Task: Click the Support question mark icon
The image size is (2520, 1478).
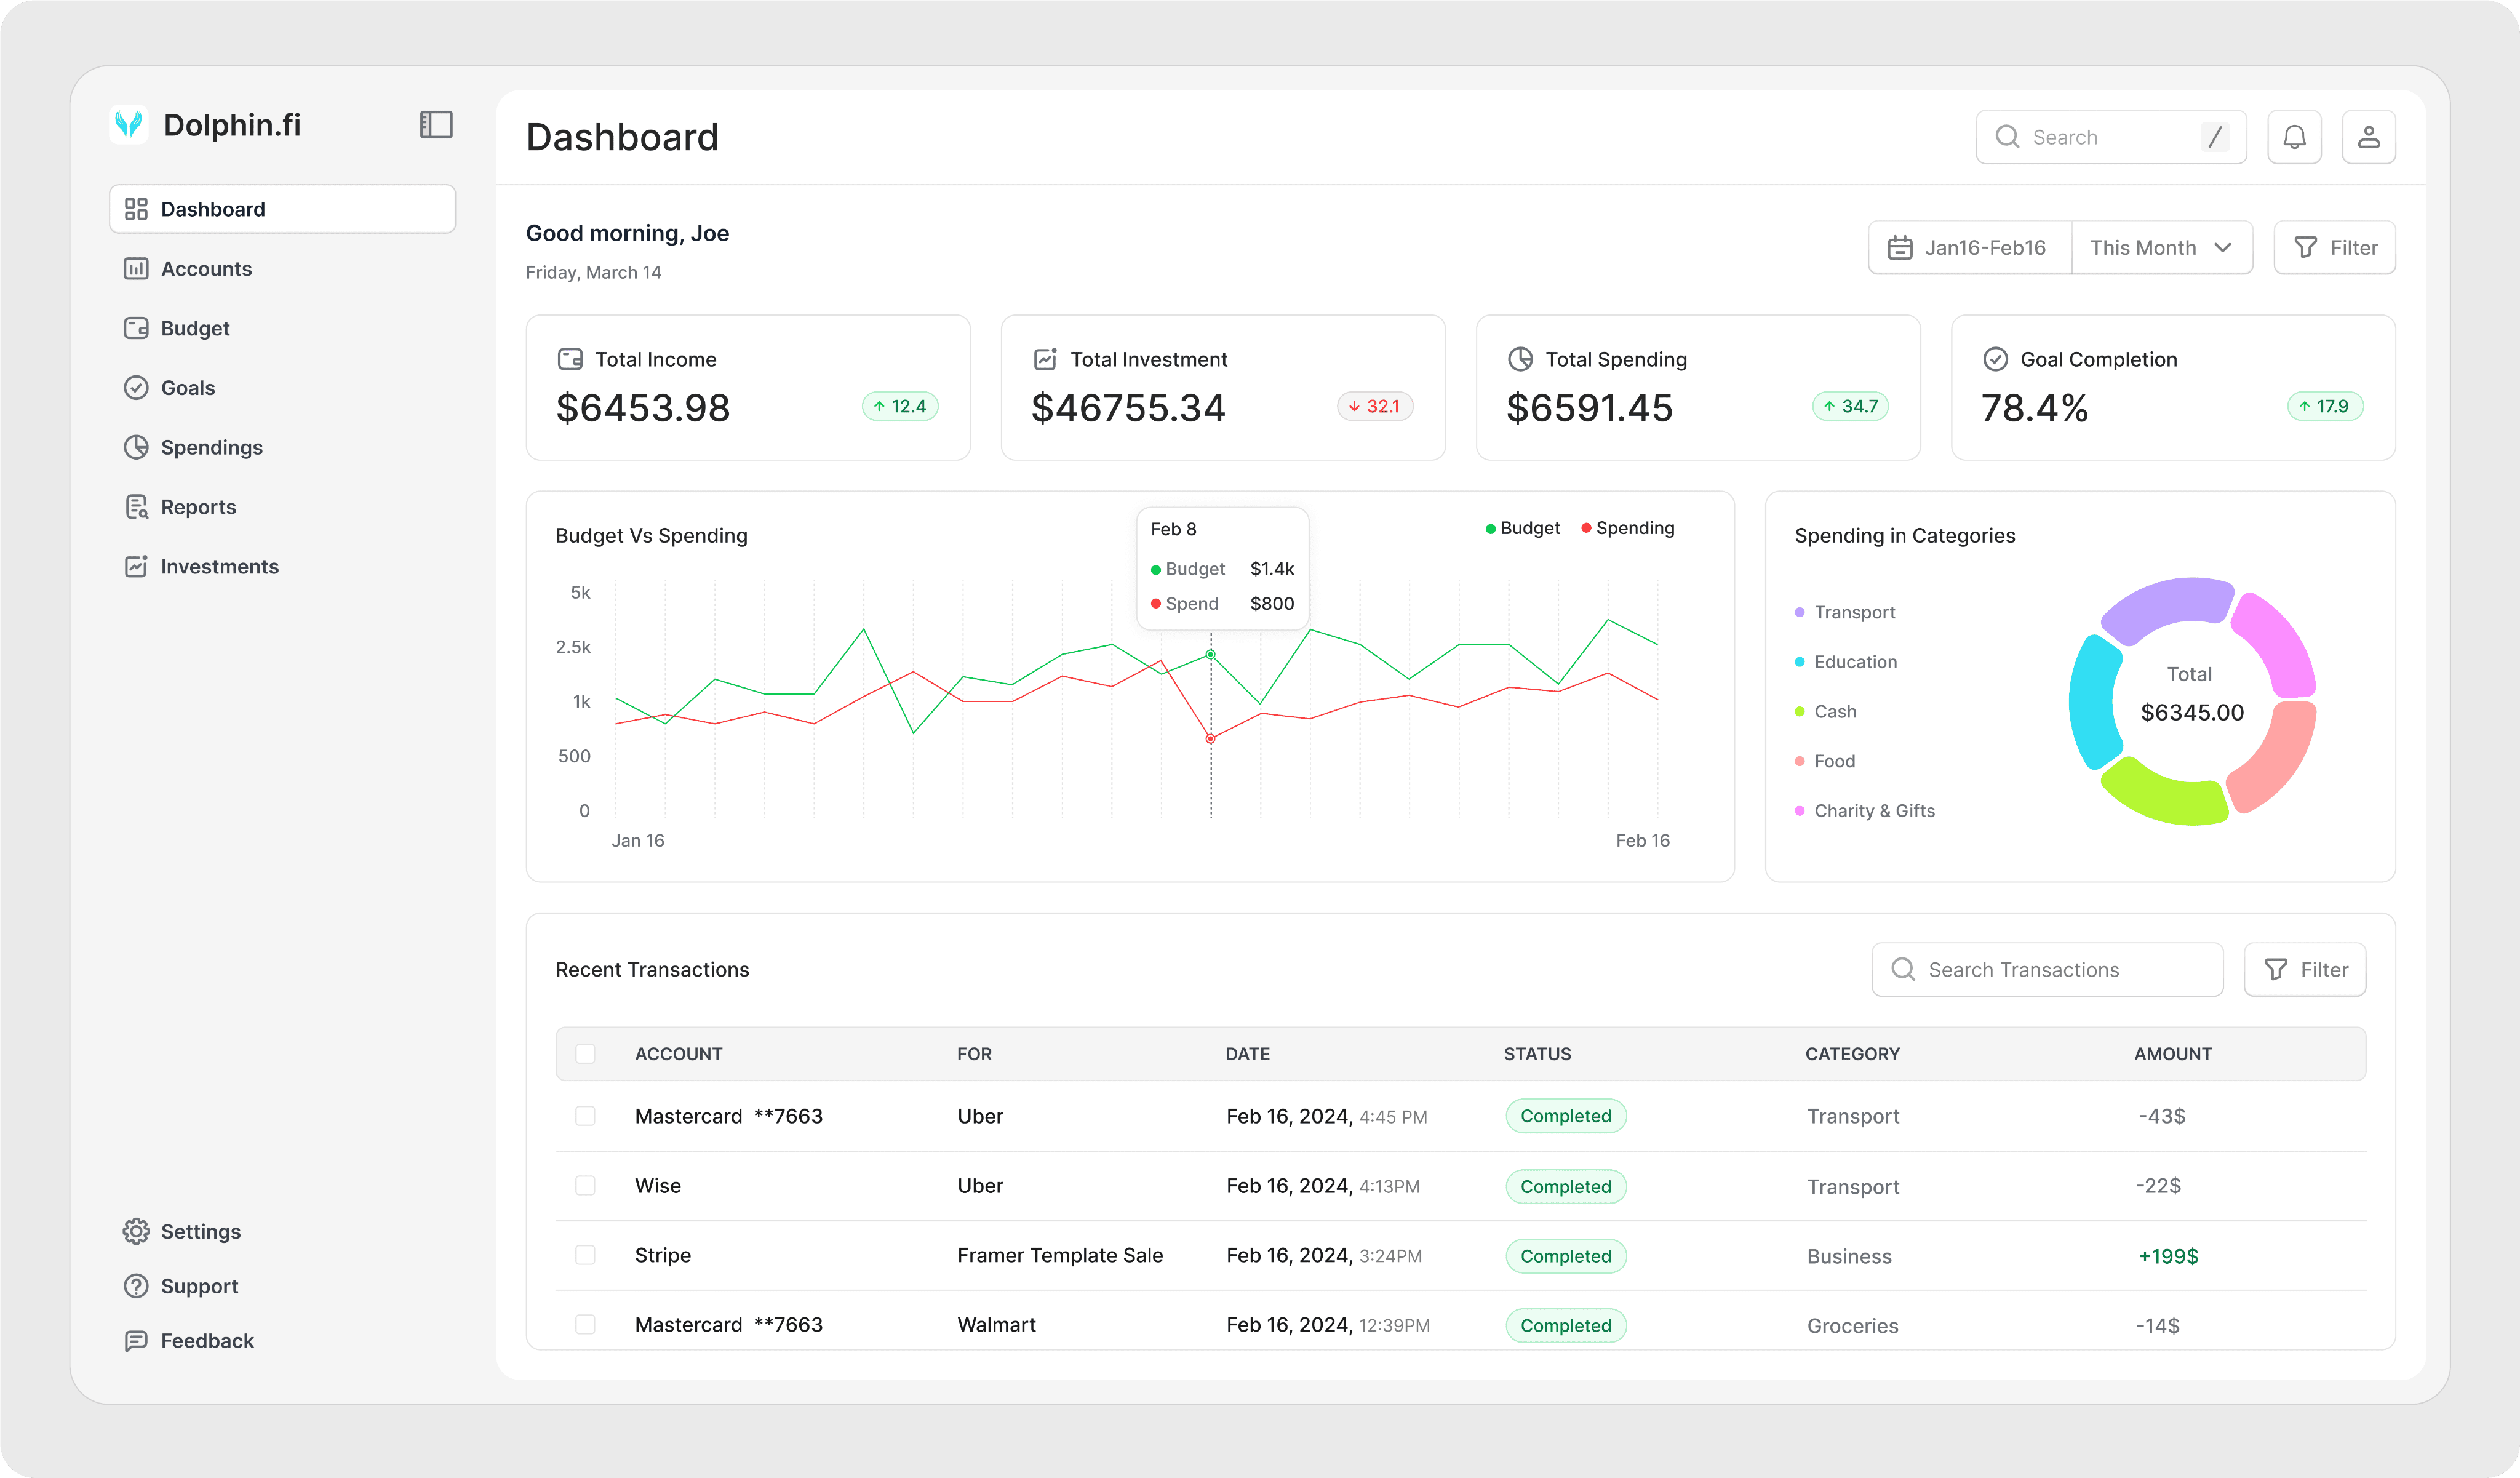Action: [x=136, y=1286]
